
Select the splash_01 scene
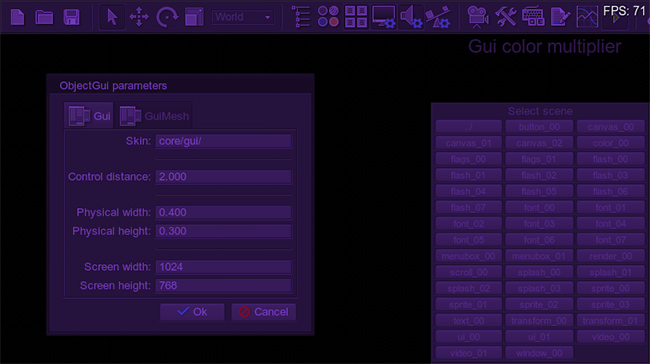[x=611, y=272]
